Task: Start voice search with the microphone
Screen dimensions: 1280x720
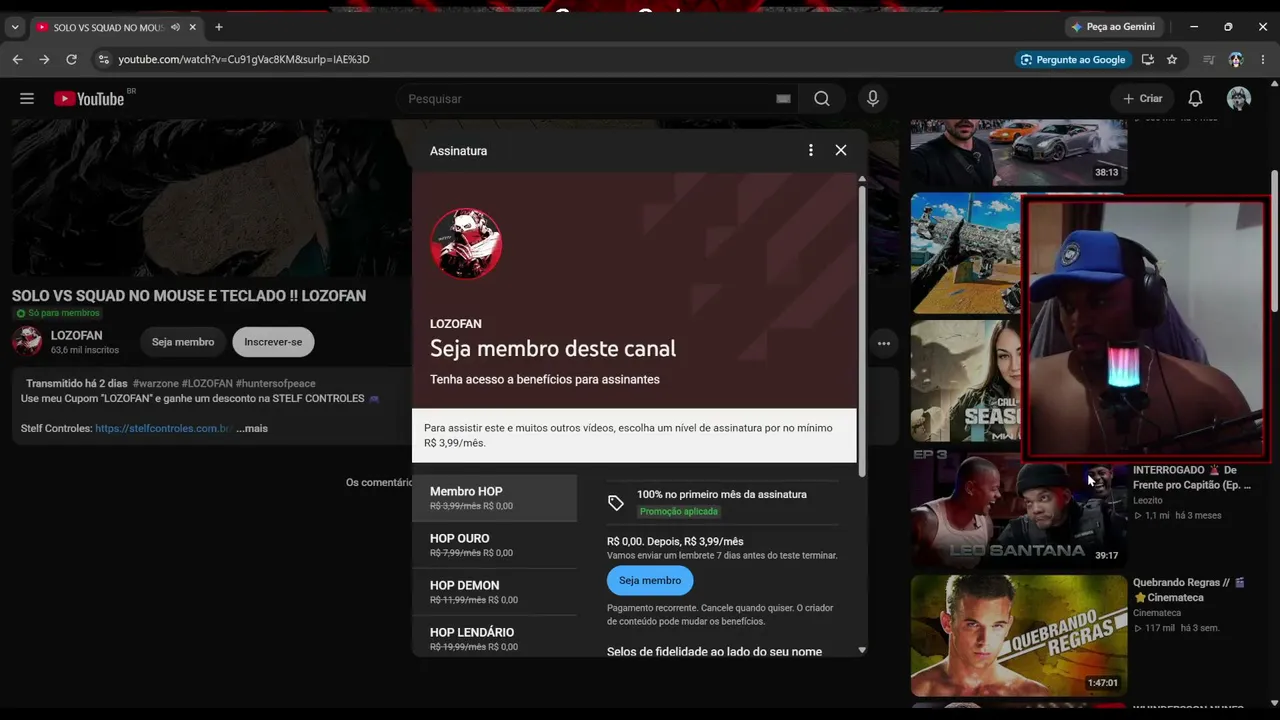Action: [873, 98]
